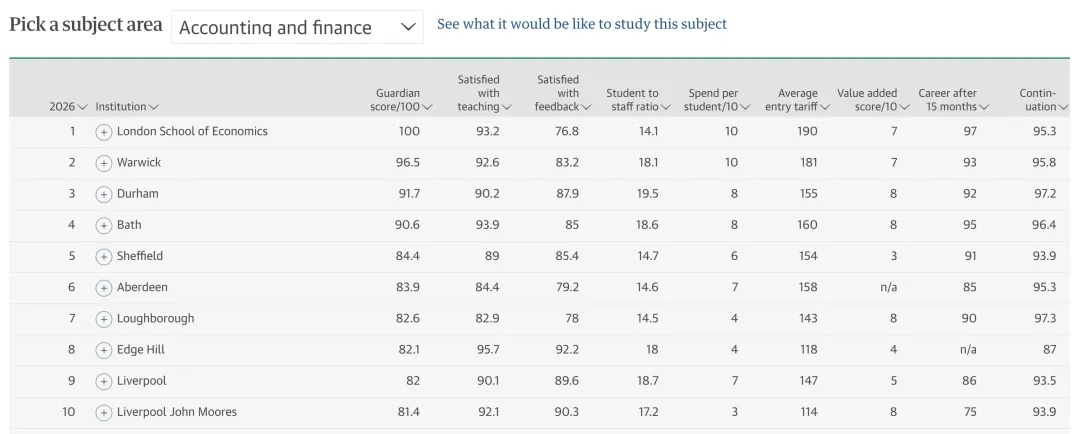Expand the London School of Economics row

click(x=104, y=132)
